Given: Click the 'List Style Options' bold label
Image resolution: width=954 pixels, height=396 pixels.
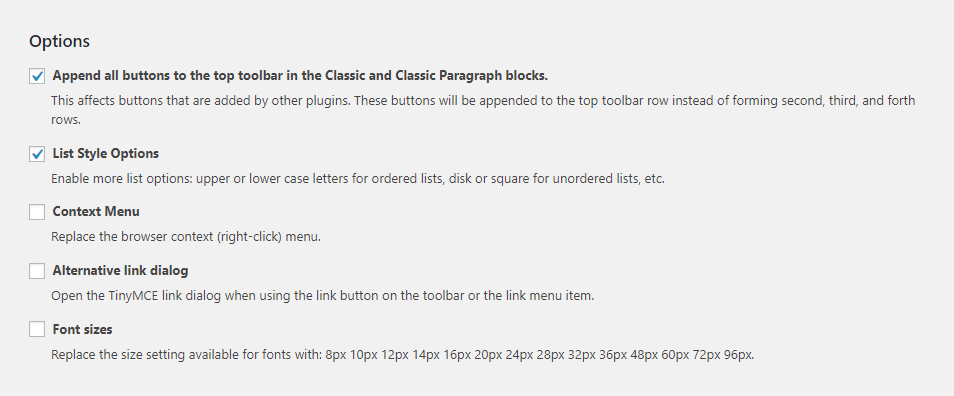Looking at the screenshot, I should tap(106, 153).
